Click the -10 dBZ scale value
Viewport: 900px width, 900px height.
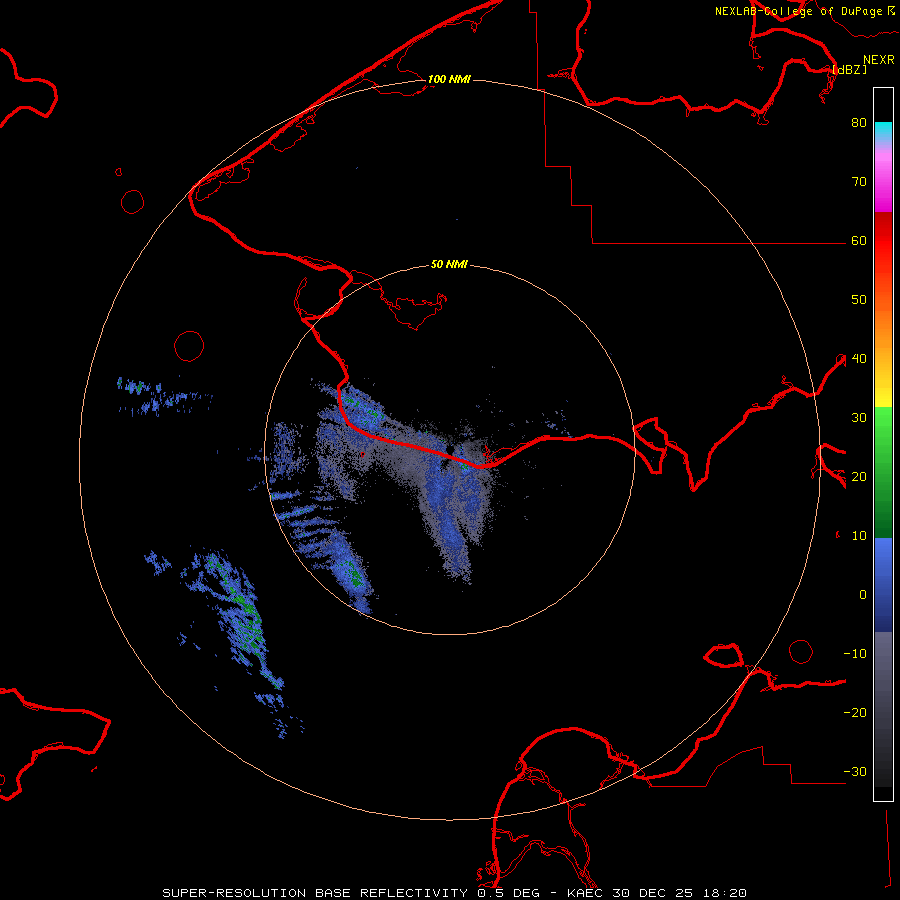[x=855, y=653]
